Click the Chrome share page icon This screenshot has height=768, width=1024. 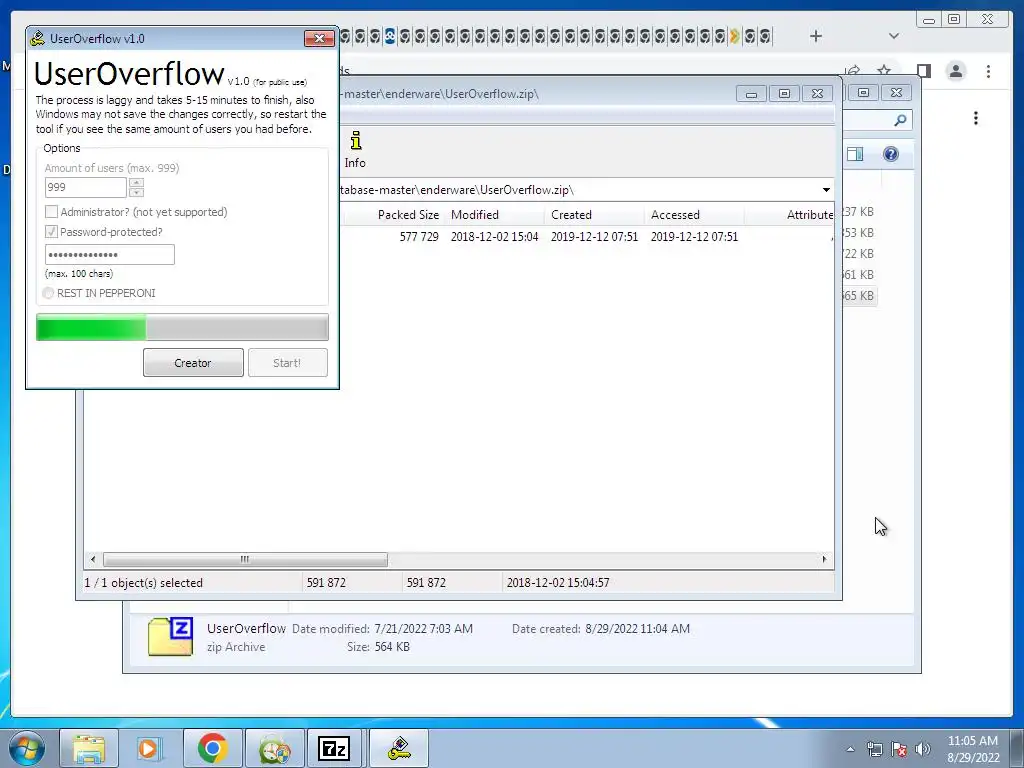tap(852, 71)
